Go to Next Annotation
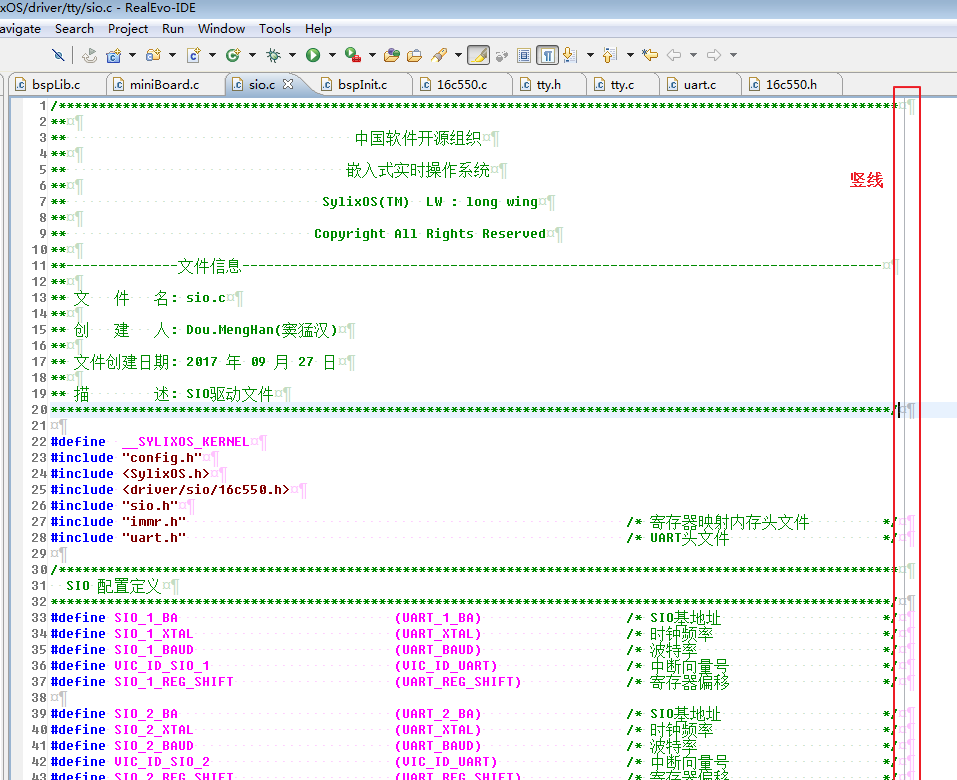 pyautogui.click(x=569, y=56)
